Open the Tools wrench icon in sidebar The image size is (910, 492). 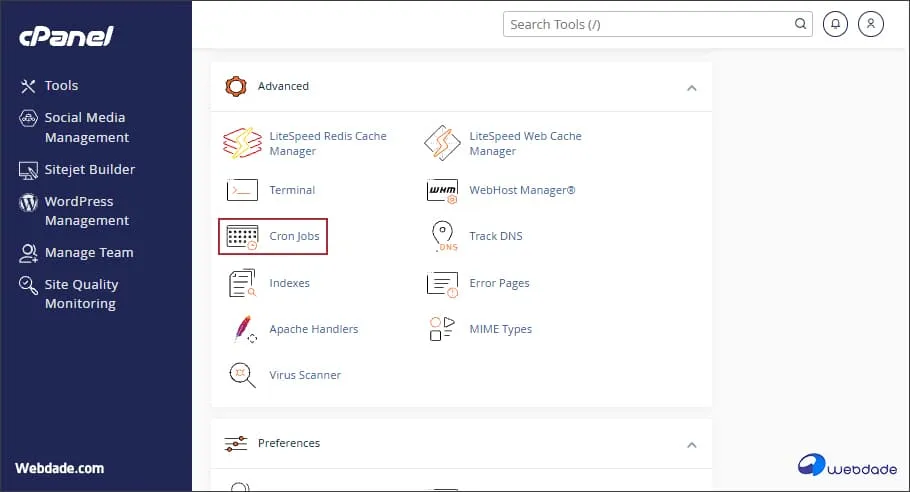pyautogui.click(x=28, y=86)
